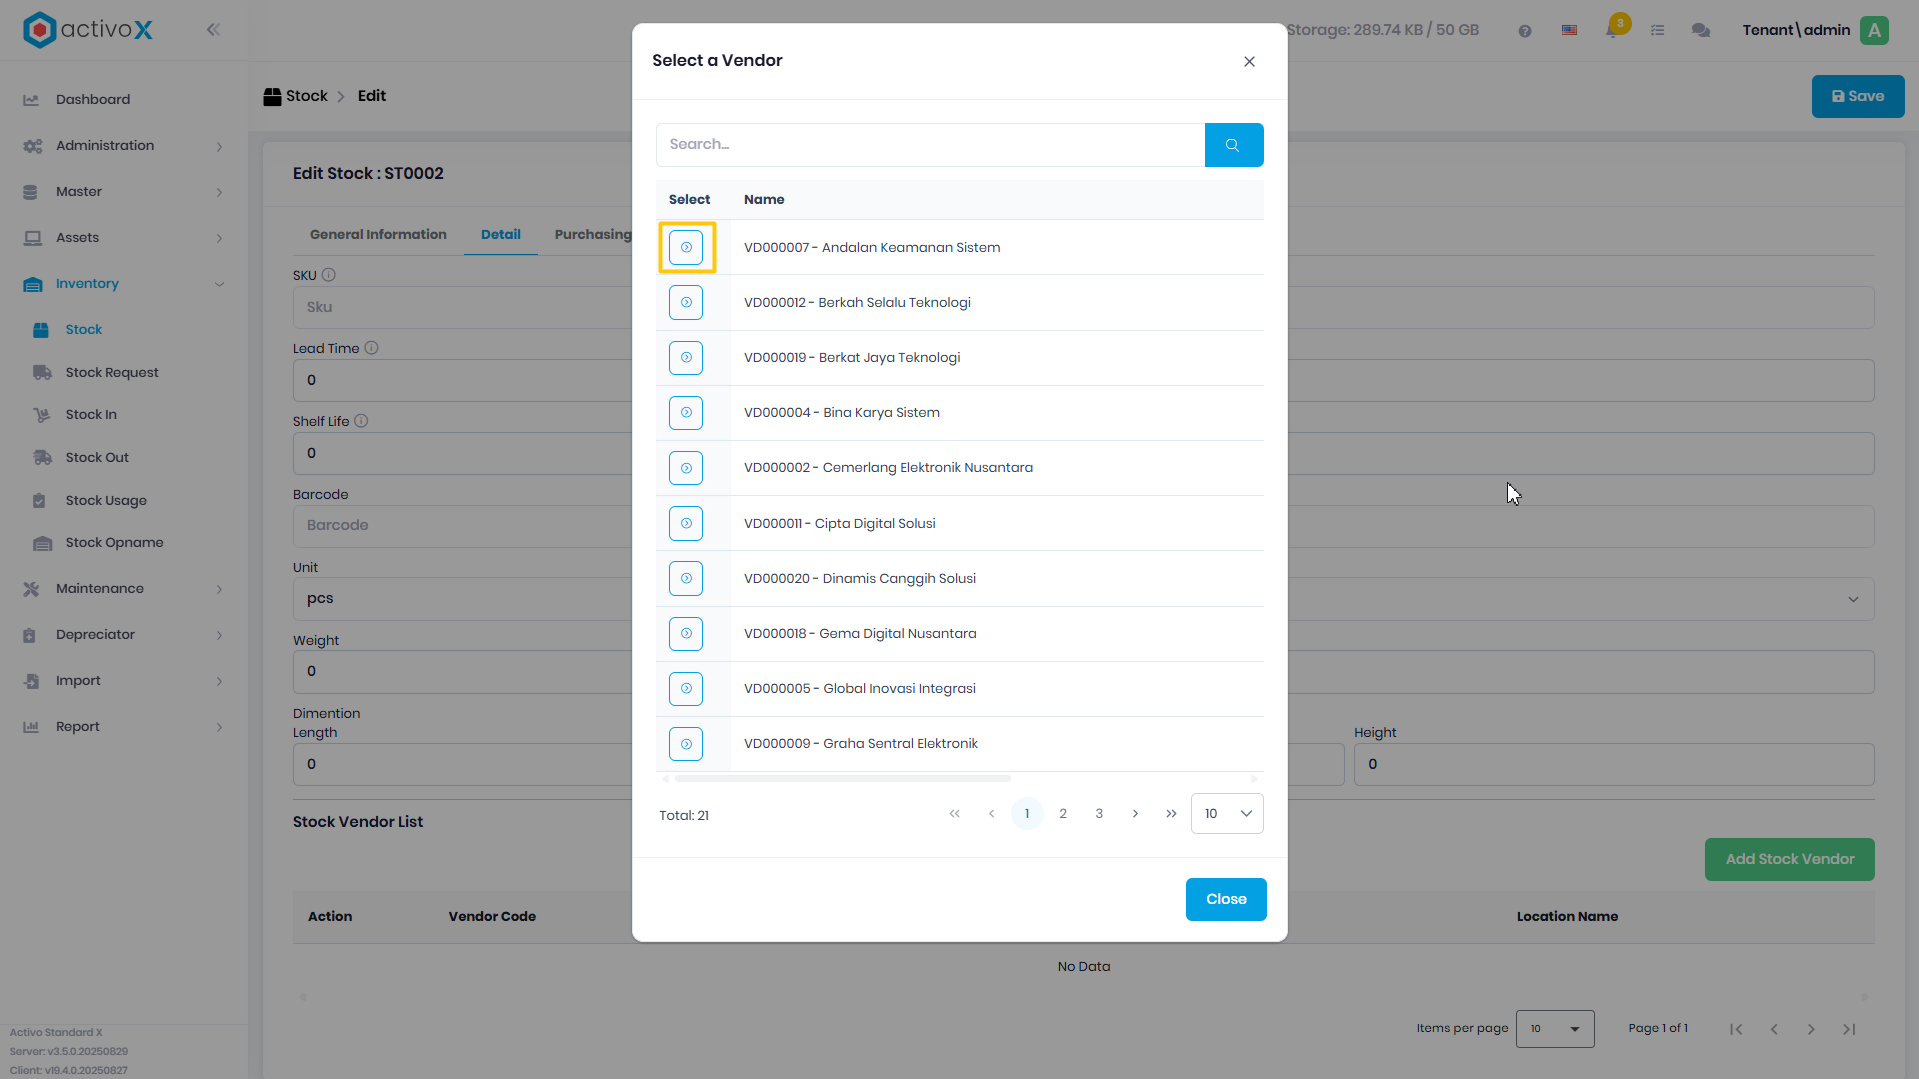
Task: Close the Select a Vendor dialog with X
Action: click(1249, 62)
